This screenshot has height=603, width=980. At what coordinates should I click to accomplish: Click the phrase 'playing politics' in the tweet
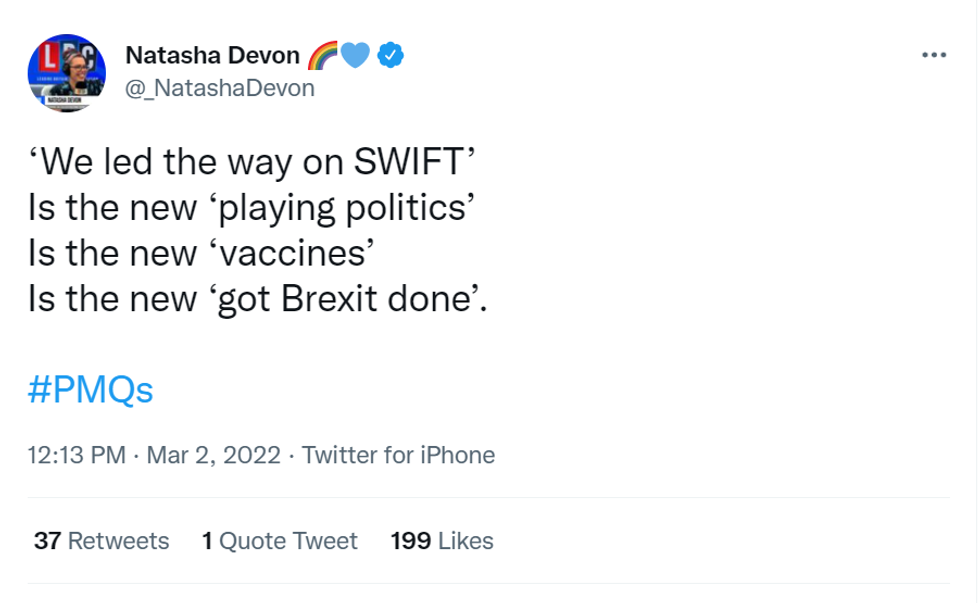345,209
